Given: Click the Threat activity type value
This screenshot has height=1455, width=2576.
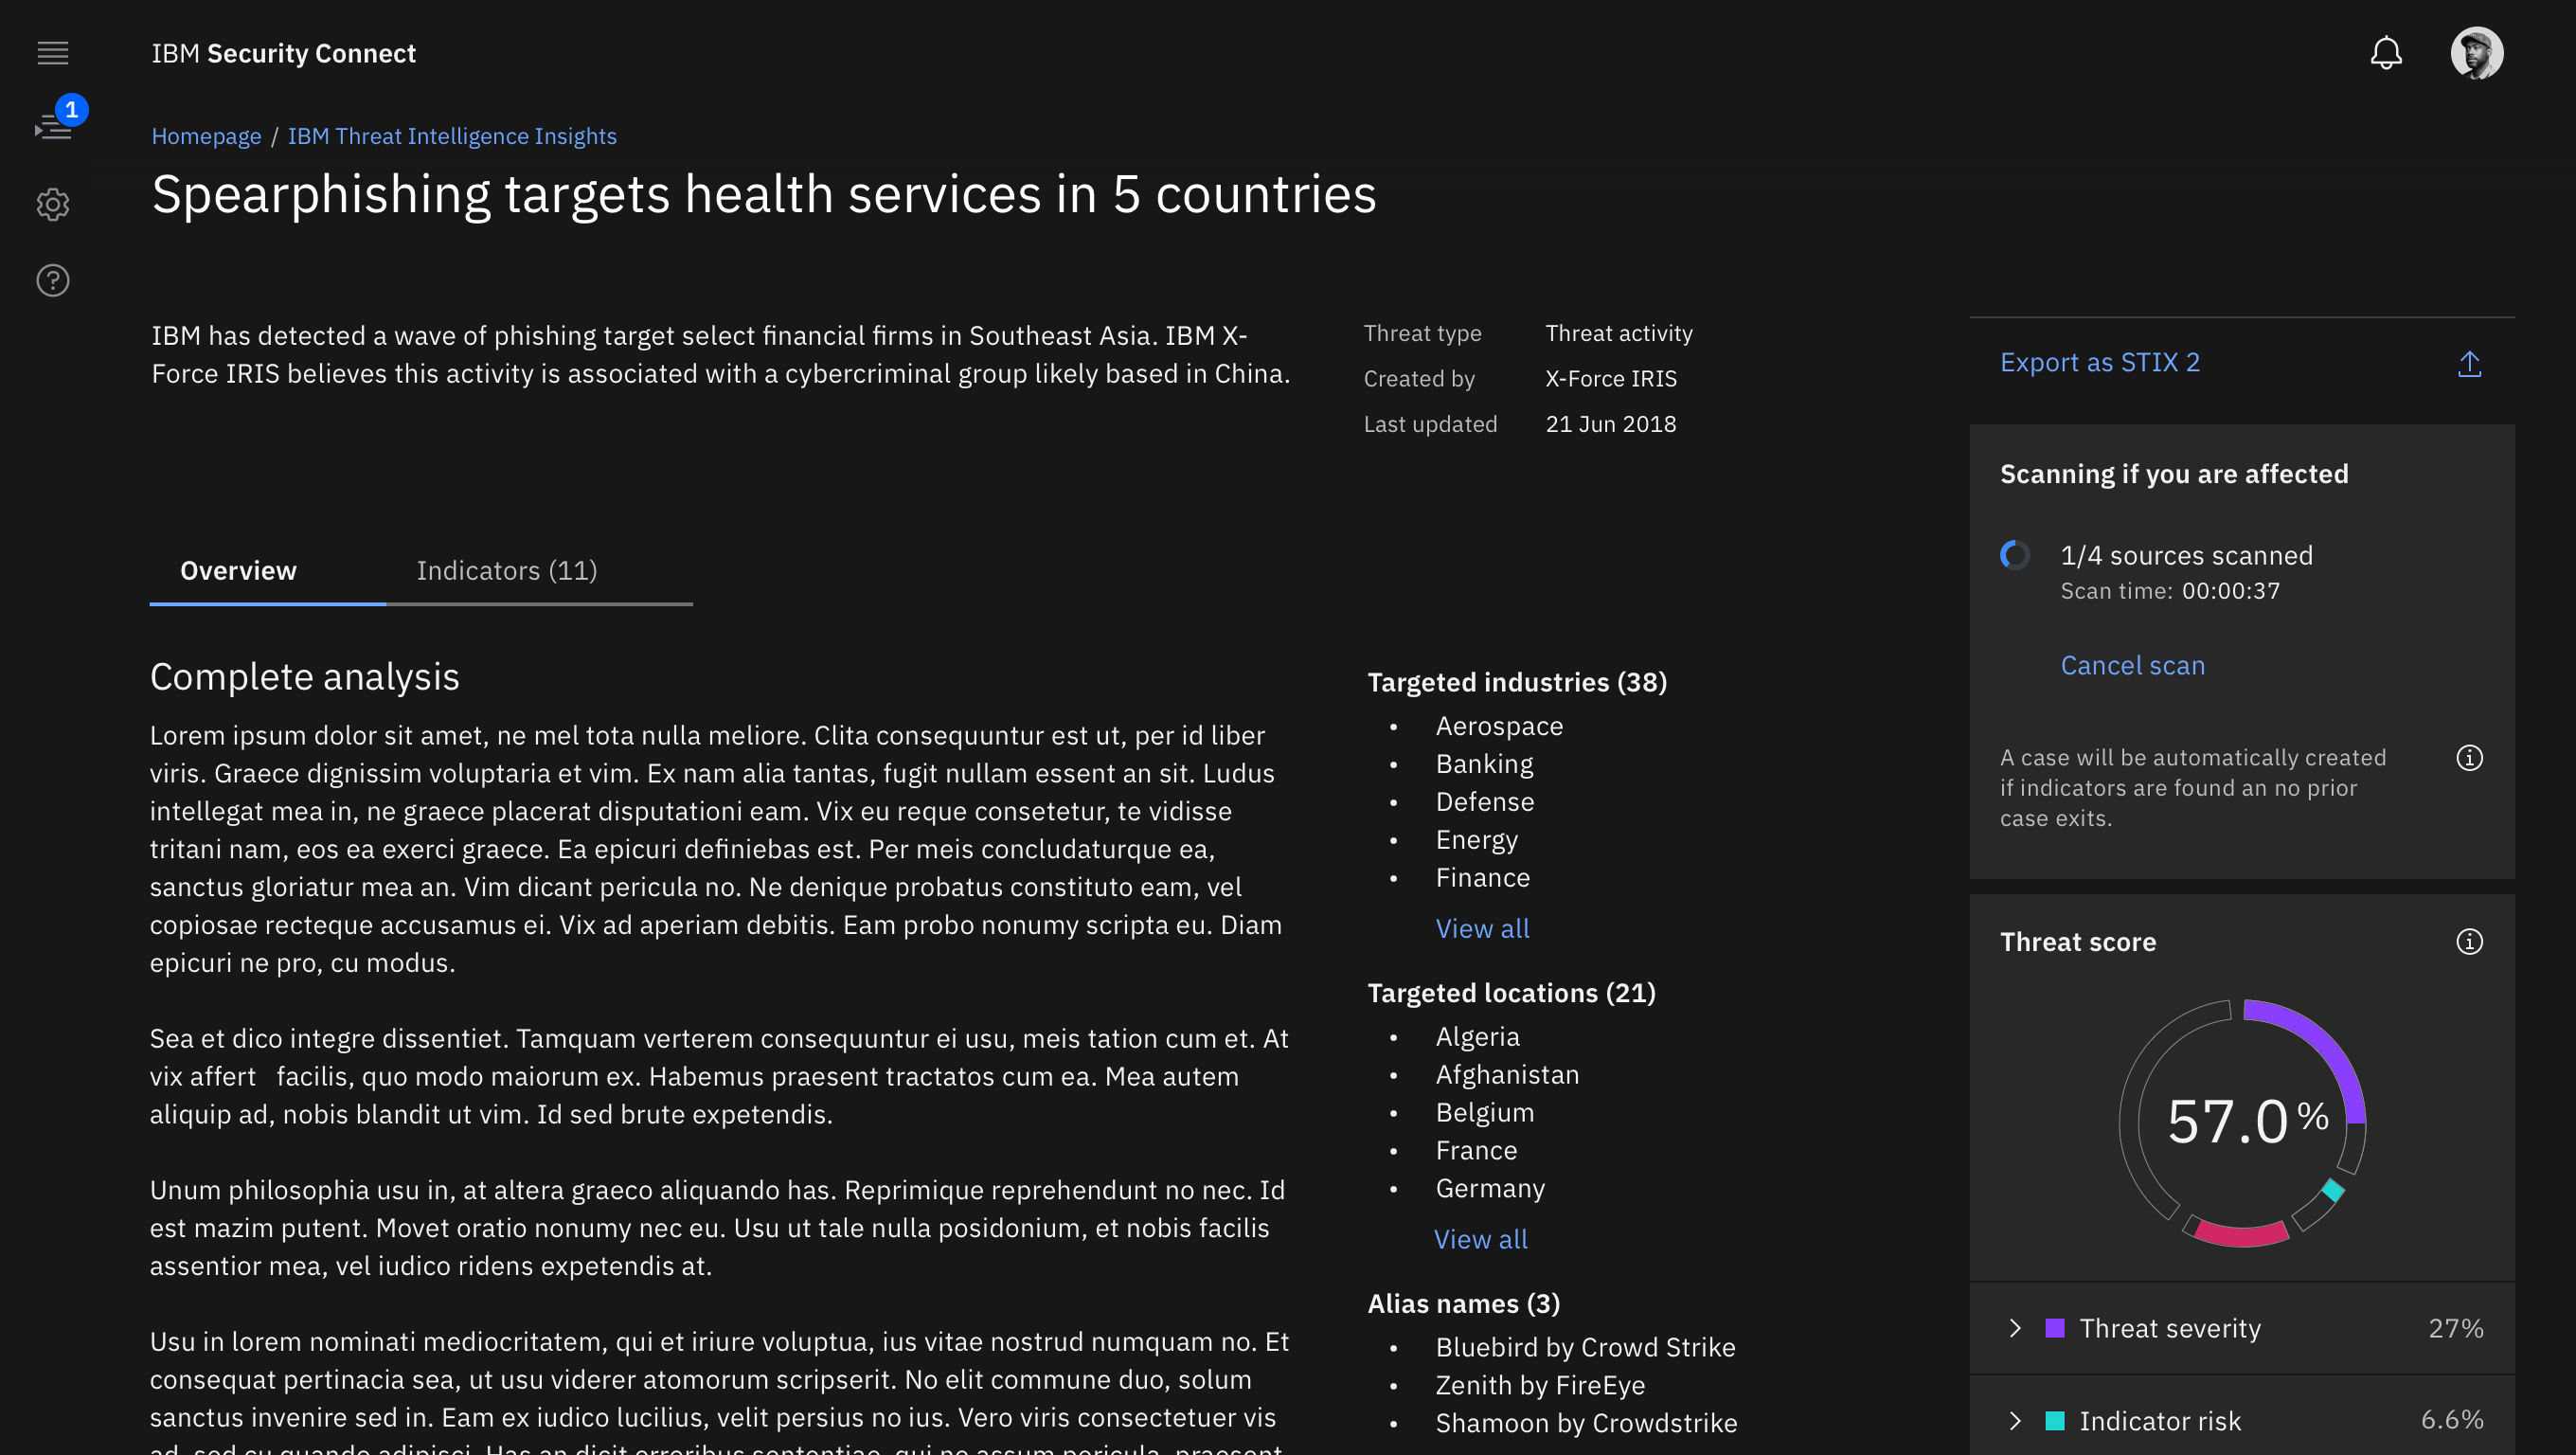Looking at the screenshot, I should pos(1618,334).
